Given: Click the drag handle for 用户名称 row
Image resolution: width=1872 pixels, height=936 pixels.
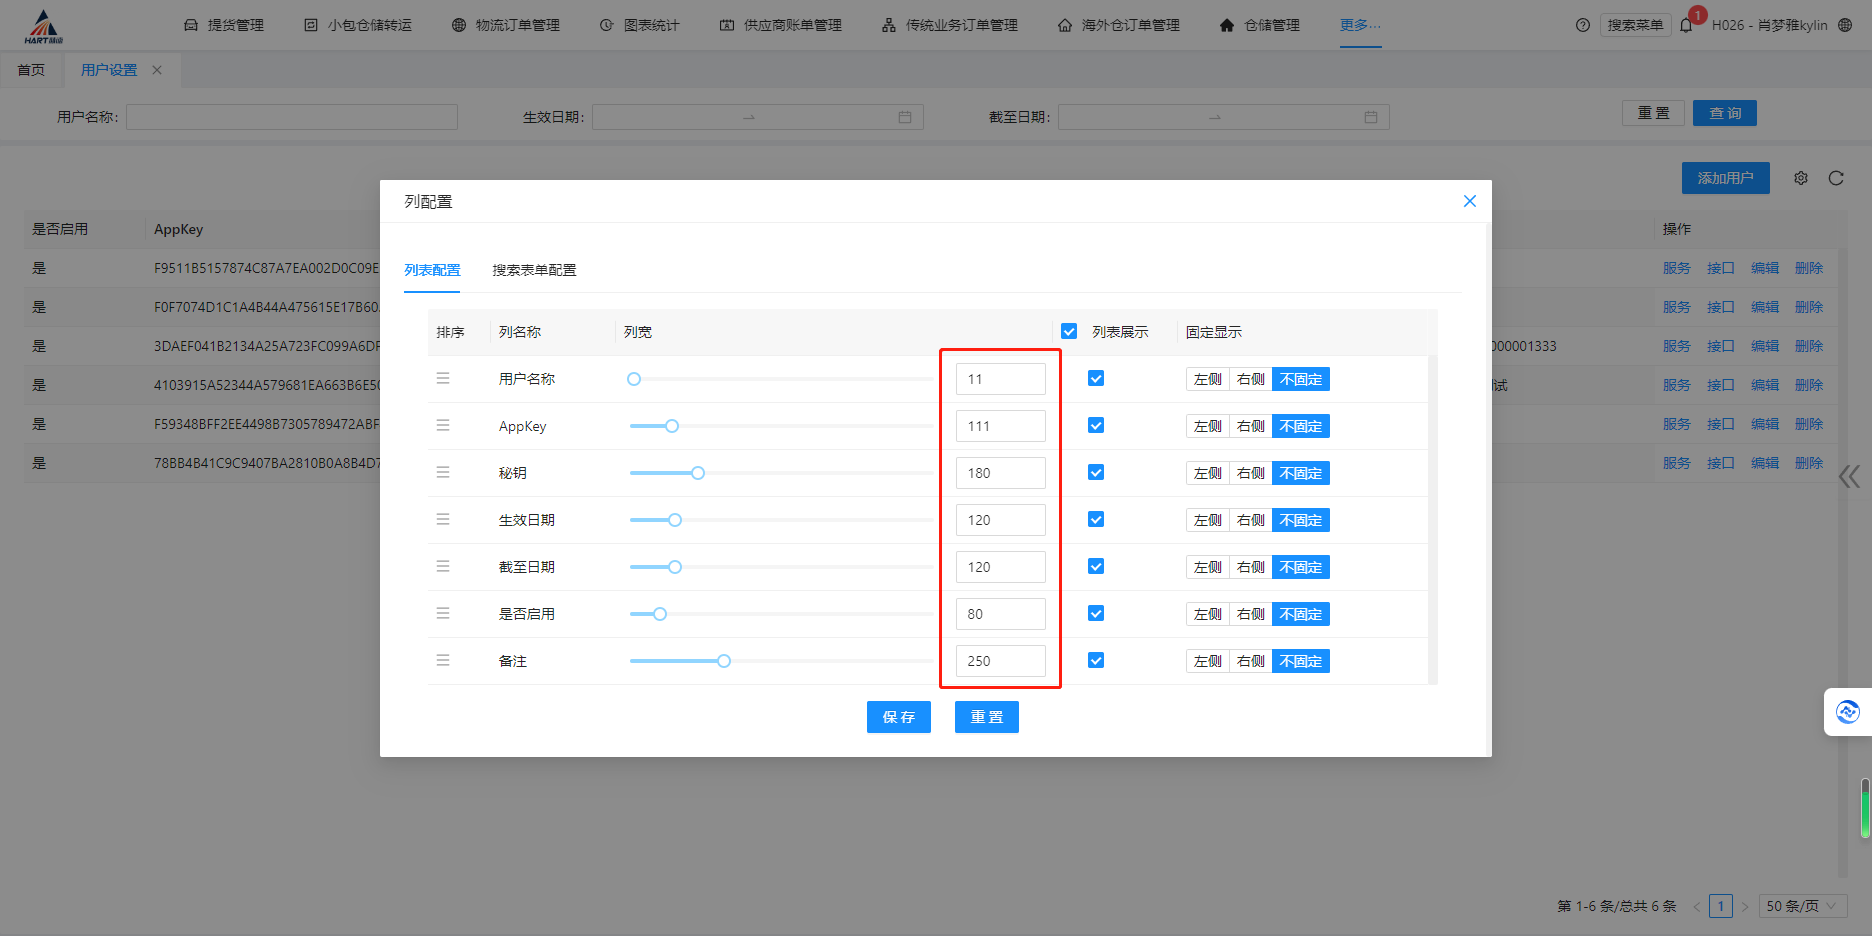Looking at the screenshot, I should click(x=443, y=378).
